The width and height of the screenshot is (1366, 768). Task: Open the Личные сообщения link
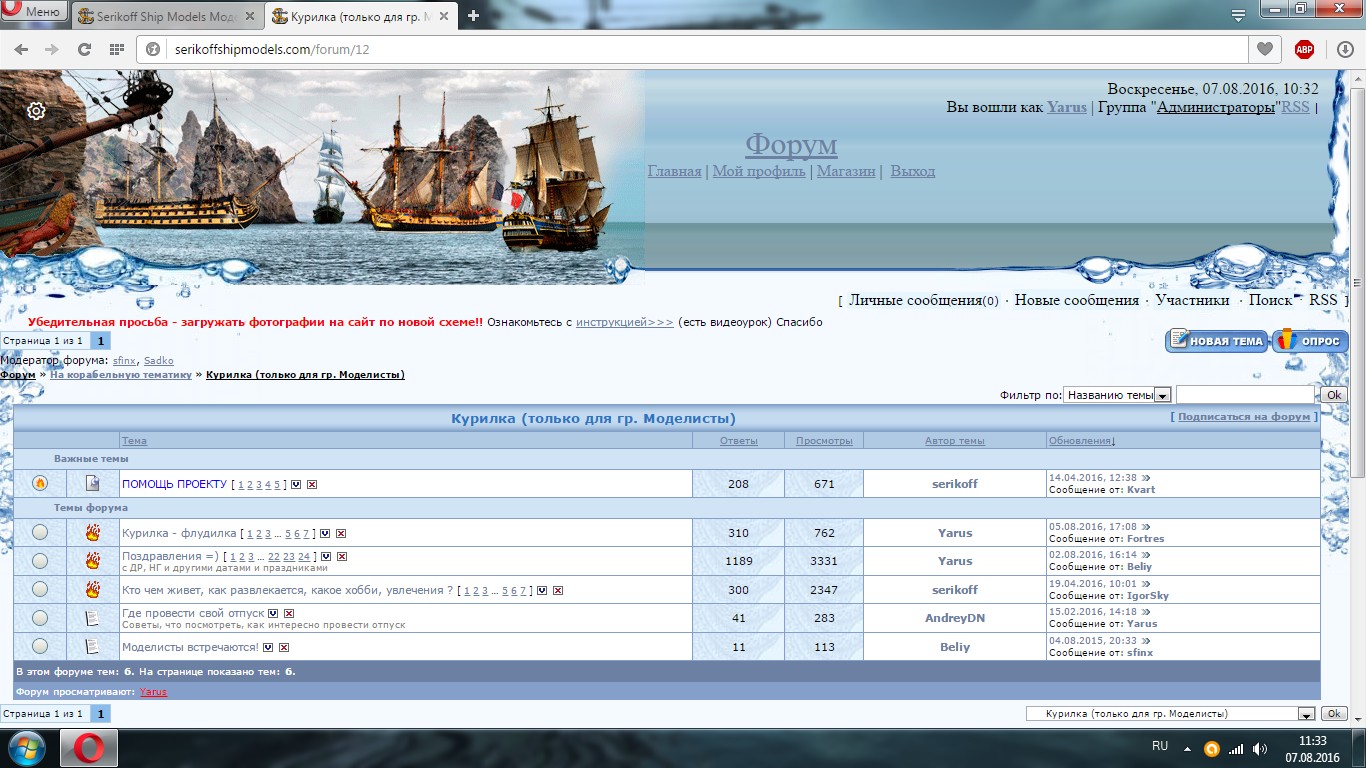coord(915,300)
